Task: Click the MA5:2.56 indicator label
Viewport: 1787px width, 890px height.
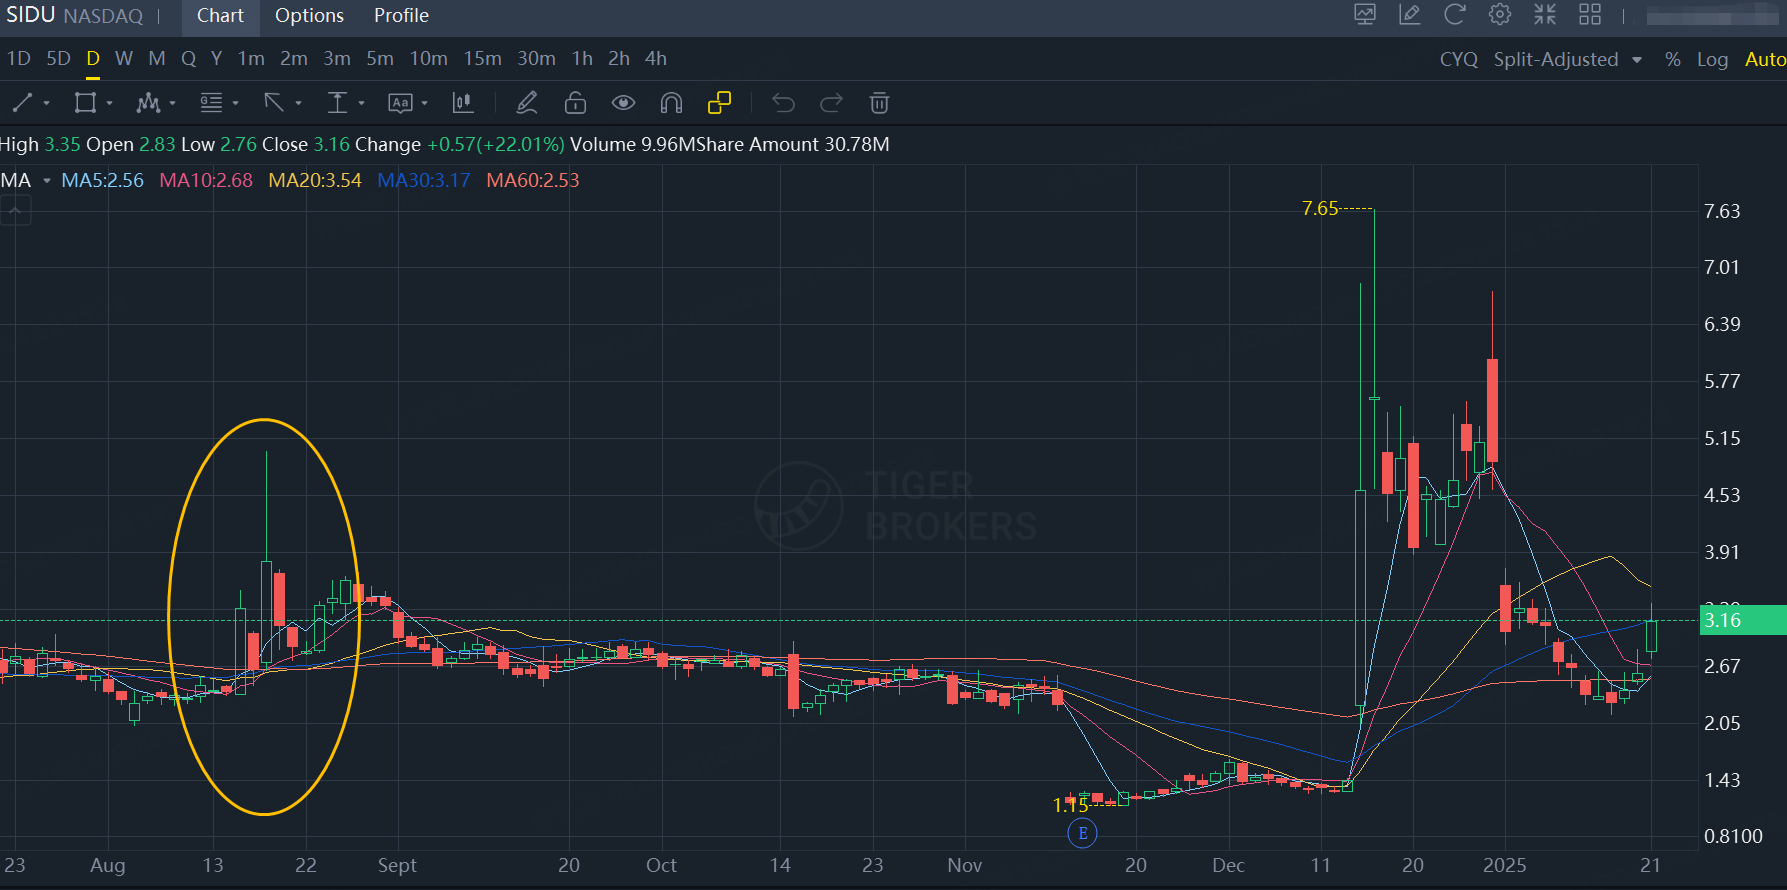Action: pyautogui.click(x=103, y=181)
